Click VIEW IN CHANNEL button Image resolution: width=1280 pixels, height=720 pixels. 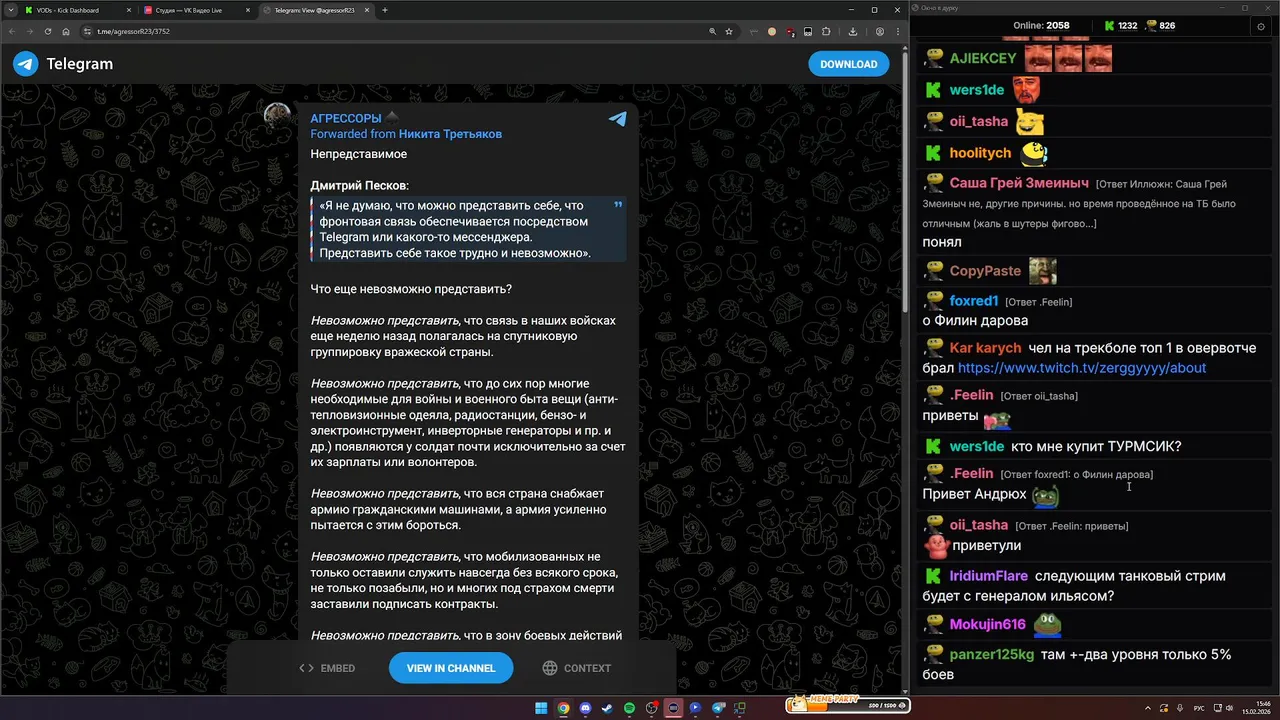[x=451, y=668]
